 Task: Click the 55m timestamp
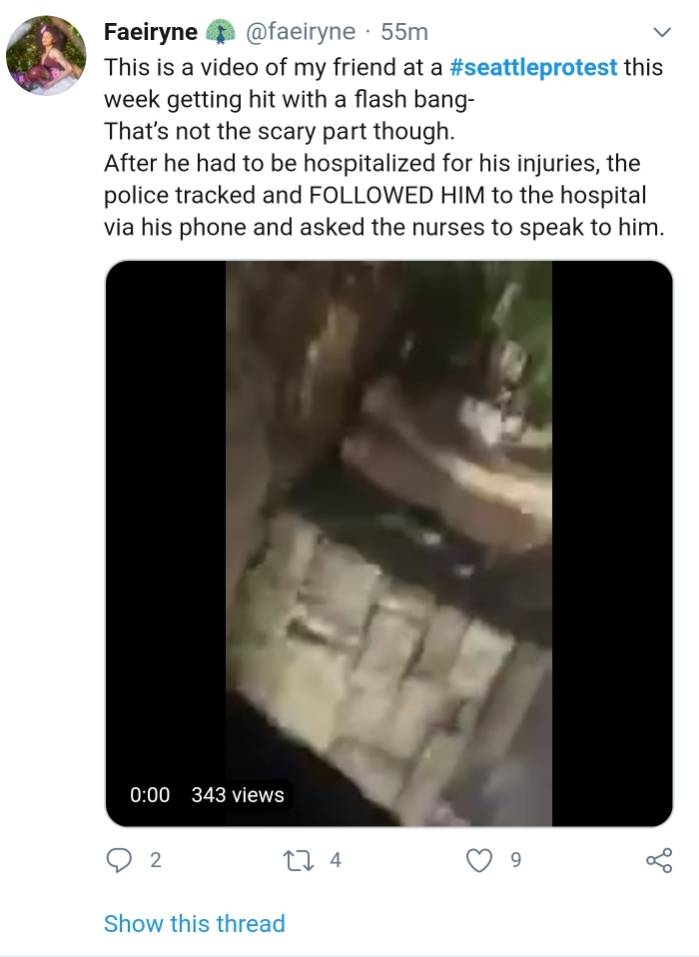tap(404, 32)
